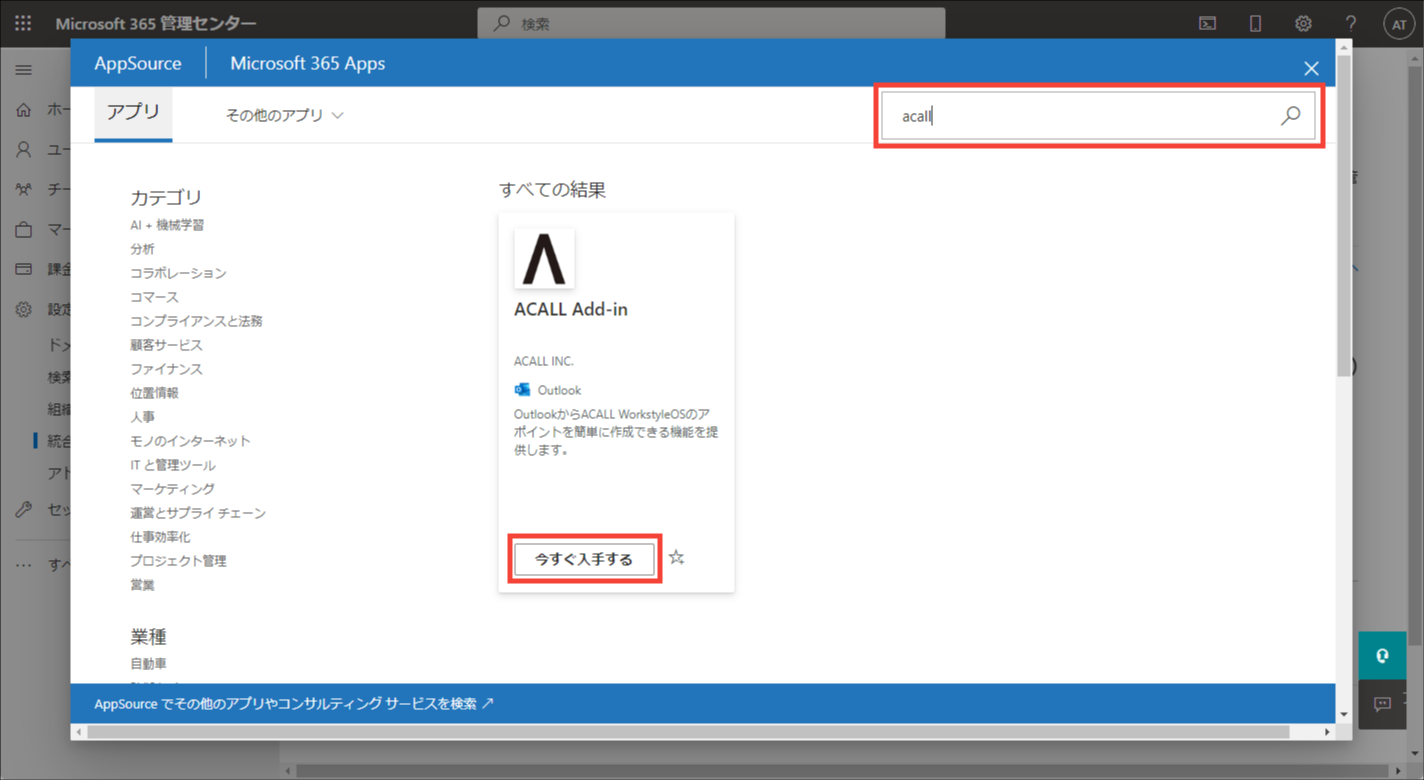1424x780 pixels.
Task: Filter by 自動車 industry
Action: (148, 664)
